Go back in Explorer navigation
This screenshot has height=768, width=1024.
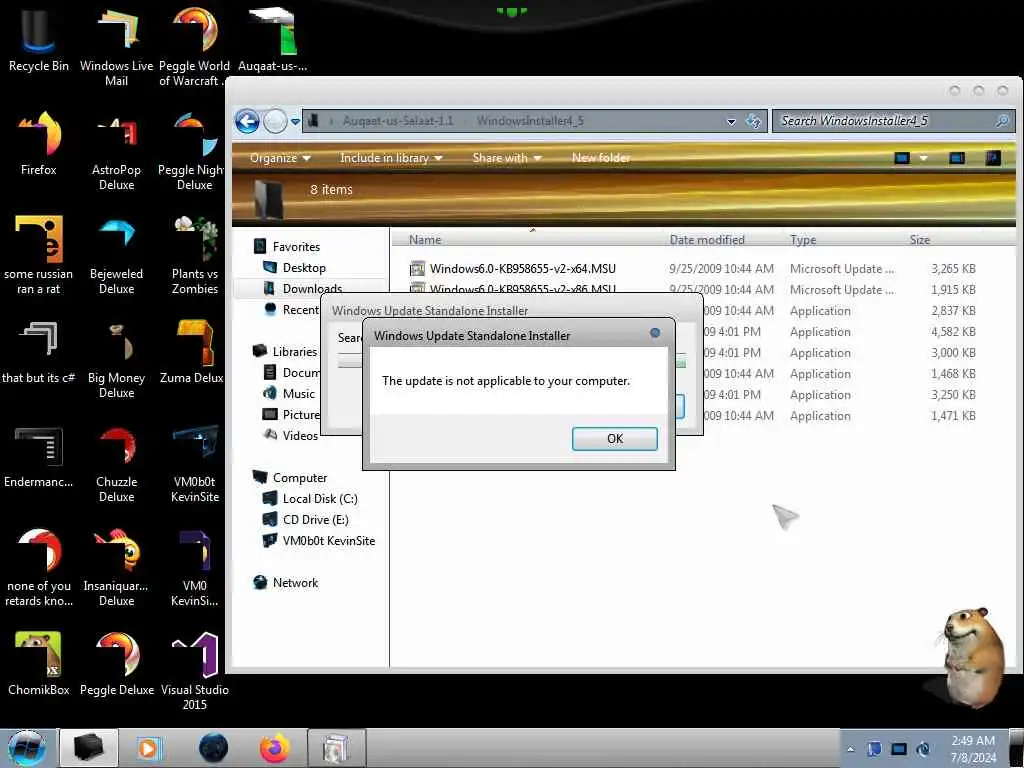(x=248, y=121)
